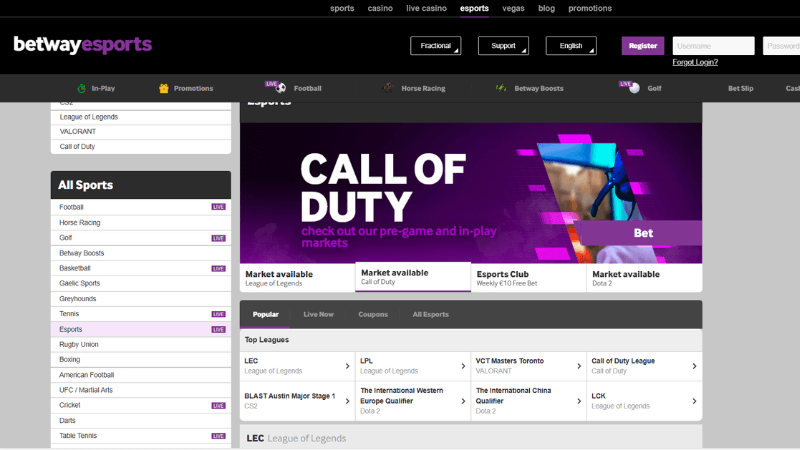Open Greyhounds in All Sports list
Screen dimensions: 800x450
coord(141,299)
